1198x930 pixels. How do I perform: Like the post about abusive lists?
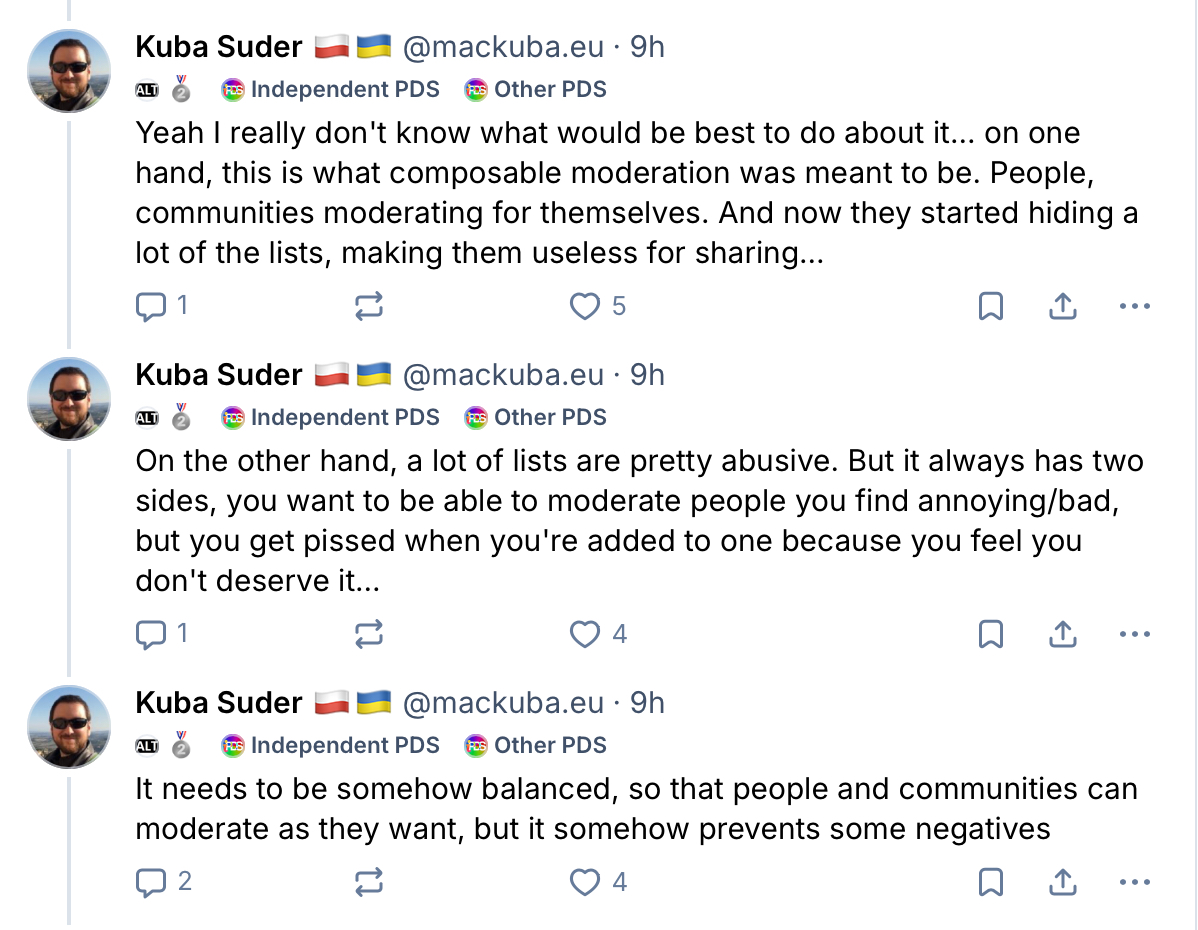(x=584, y=634)
